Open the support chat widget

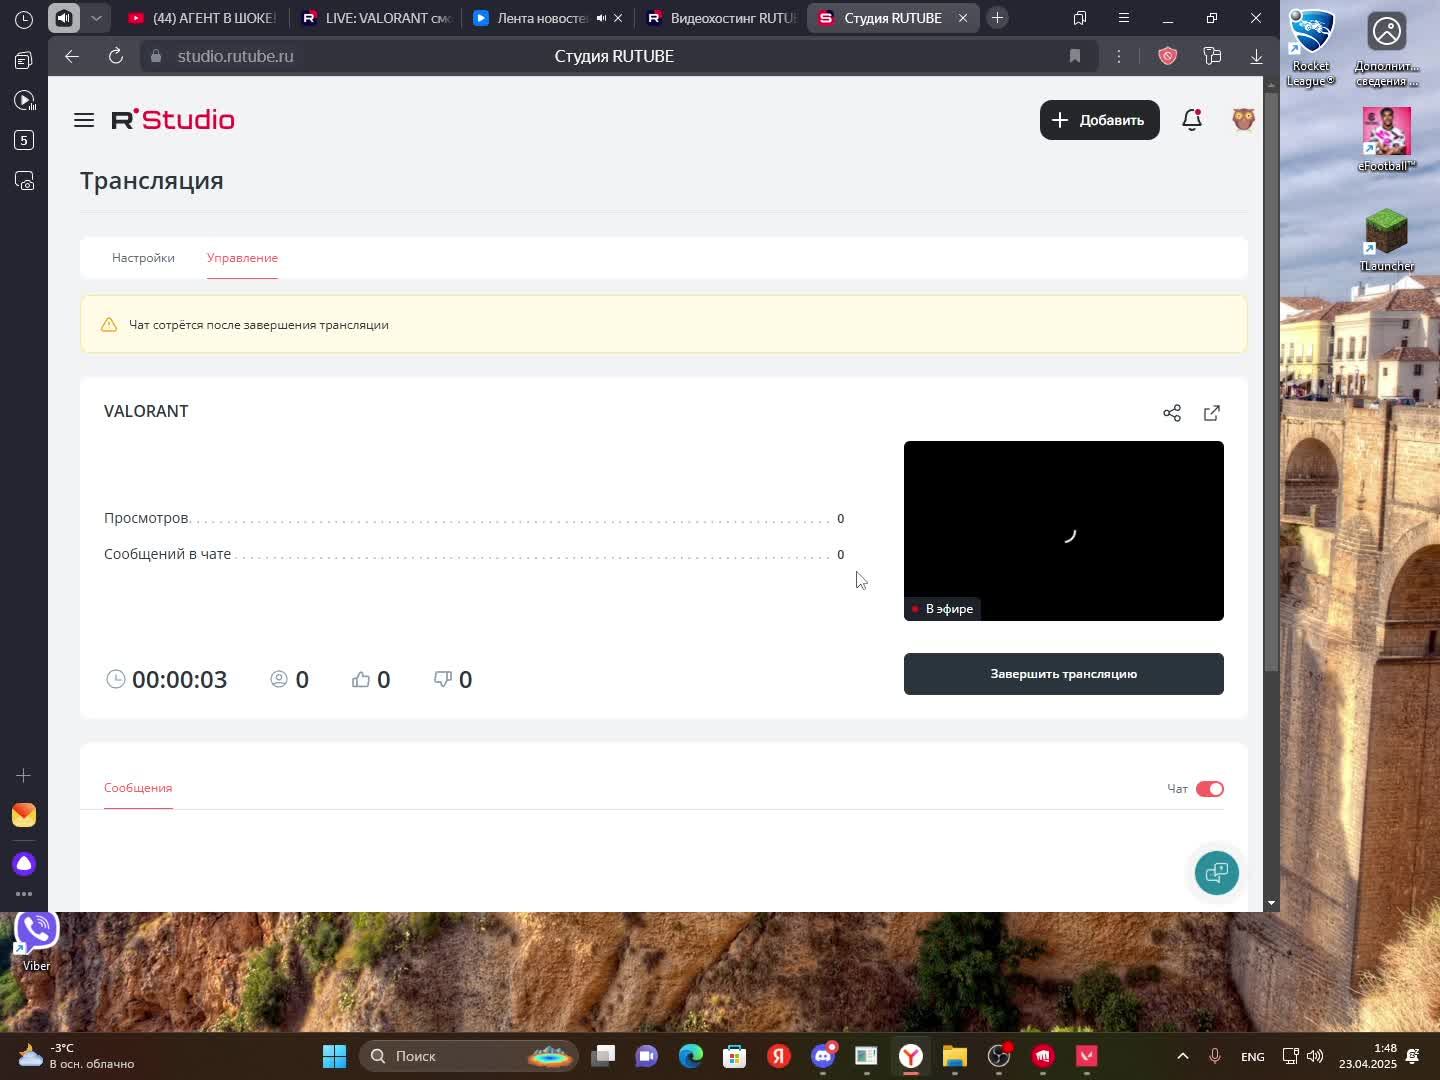pyautogui.click(x=1217, y=873)
